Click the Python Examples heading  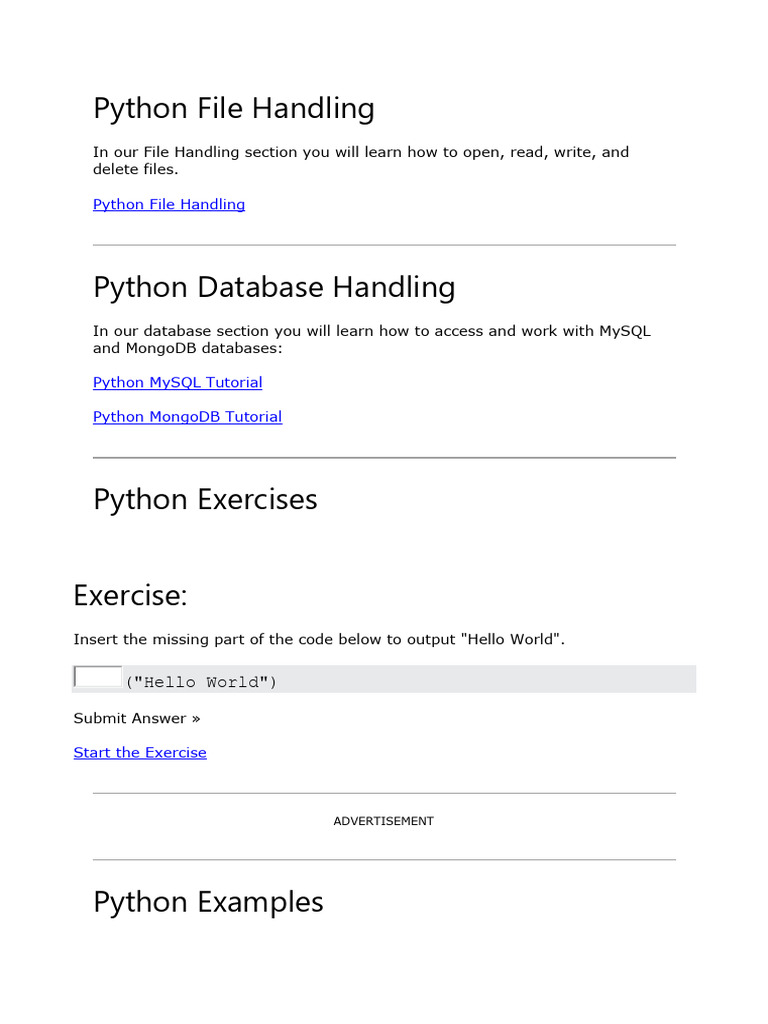pos(208,901)
